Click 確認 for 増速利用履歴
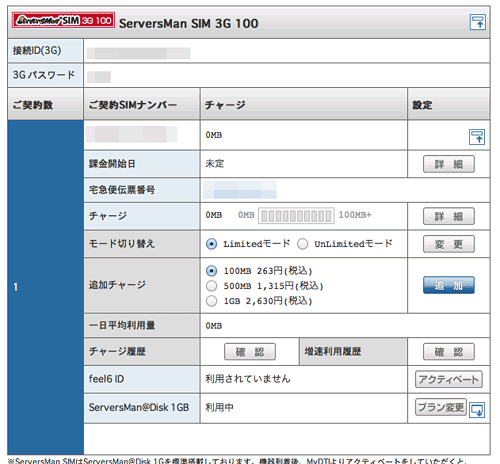Viewport: 500px width, 464px height. tap(449, 352)
